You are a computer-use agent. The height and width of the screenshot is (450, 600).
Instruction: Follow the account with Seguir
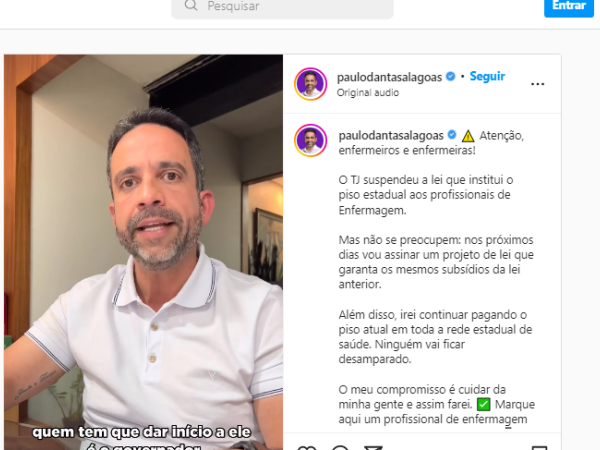coord(487,76)
